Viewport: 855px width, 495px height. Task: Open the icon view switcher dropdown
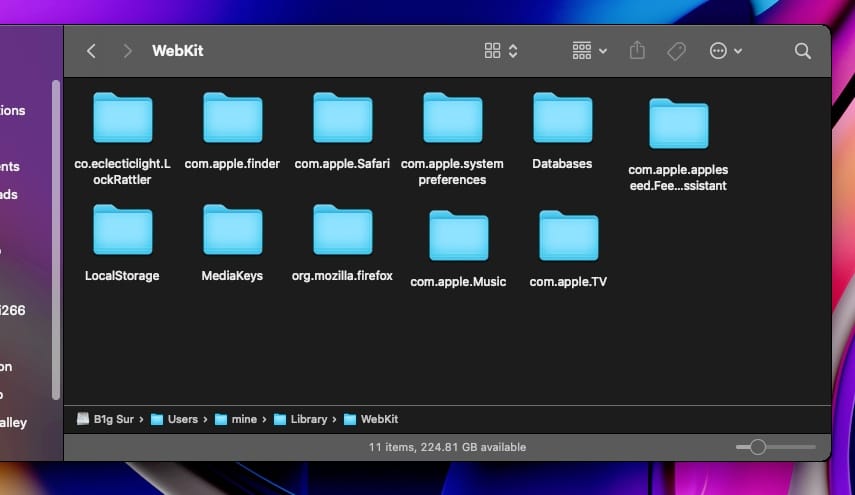coord(501,51)
